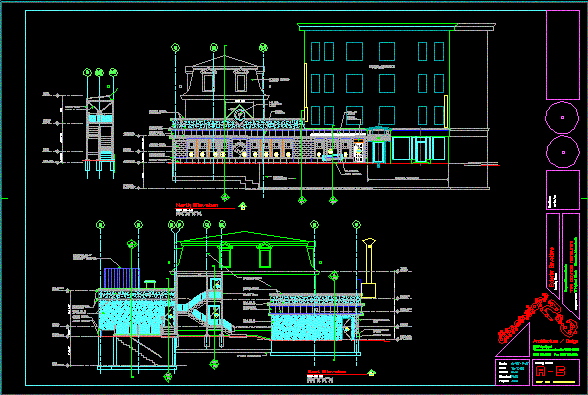
Task: Click the leftmost grid bubble above North Elevation
Action: pyautogui.click(x=175, y=48)
